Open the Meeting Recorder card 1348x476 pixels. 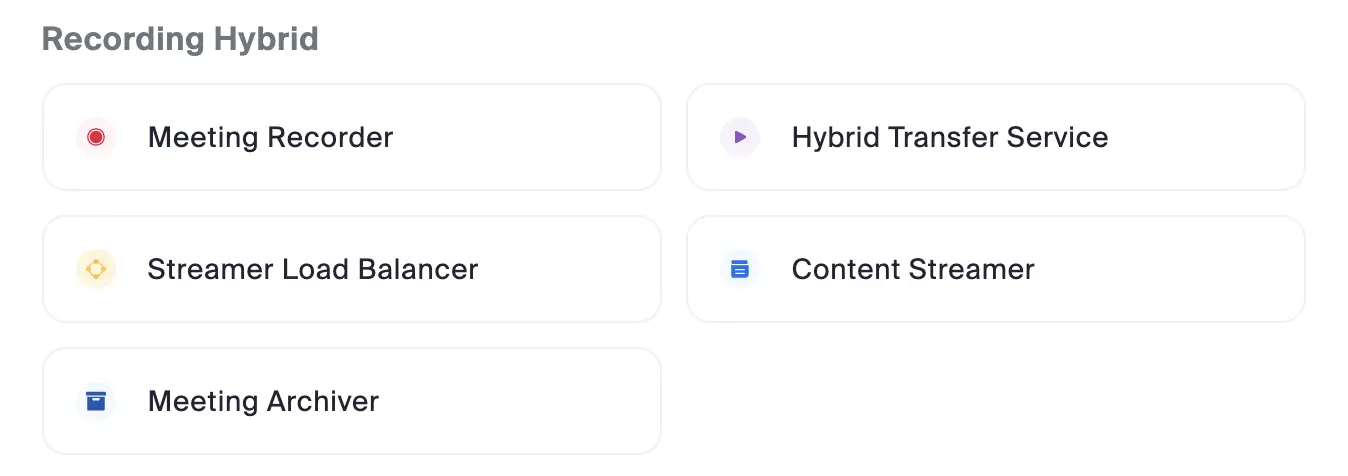tap(351, 137)
